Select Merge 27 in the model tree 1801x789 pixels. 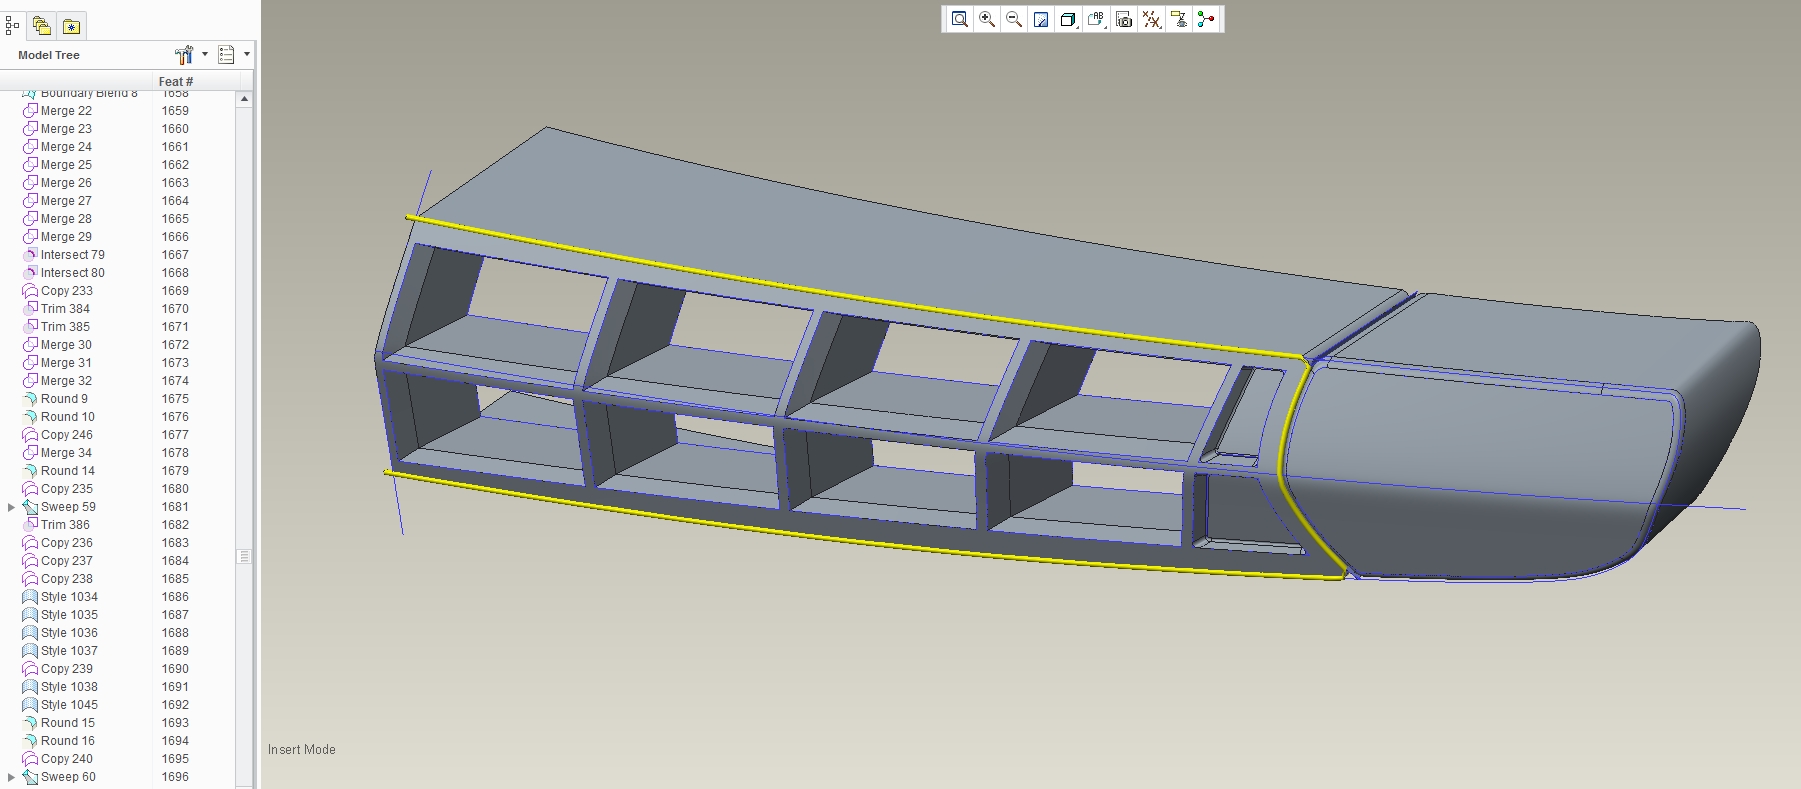[66, 201]
